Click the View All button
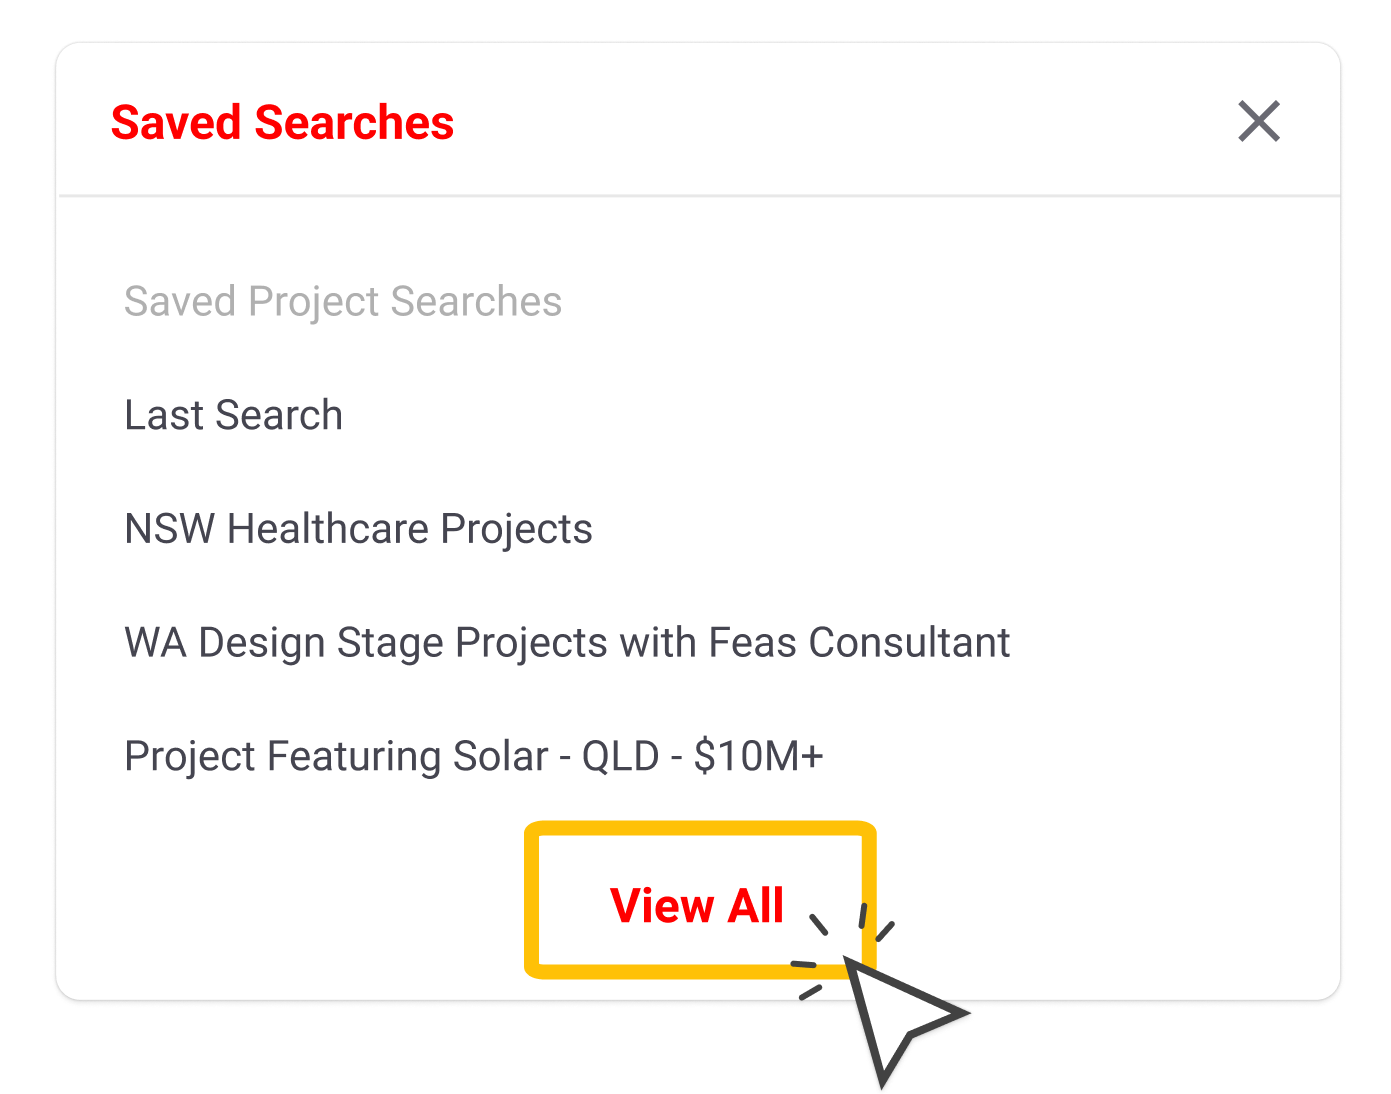The height and width of the screenshot is (1094, 1391). 698,904
